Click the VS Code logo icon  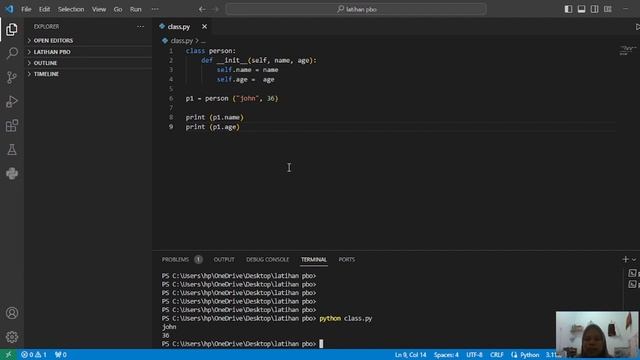[9, 9]
